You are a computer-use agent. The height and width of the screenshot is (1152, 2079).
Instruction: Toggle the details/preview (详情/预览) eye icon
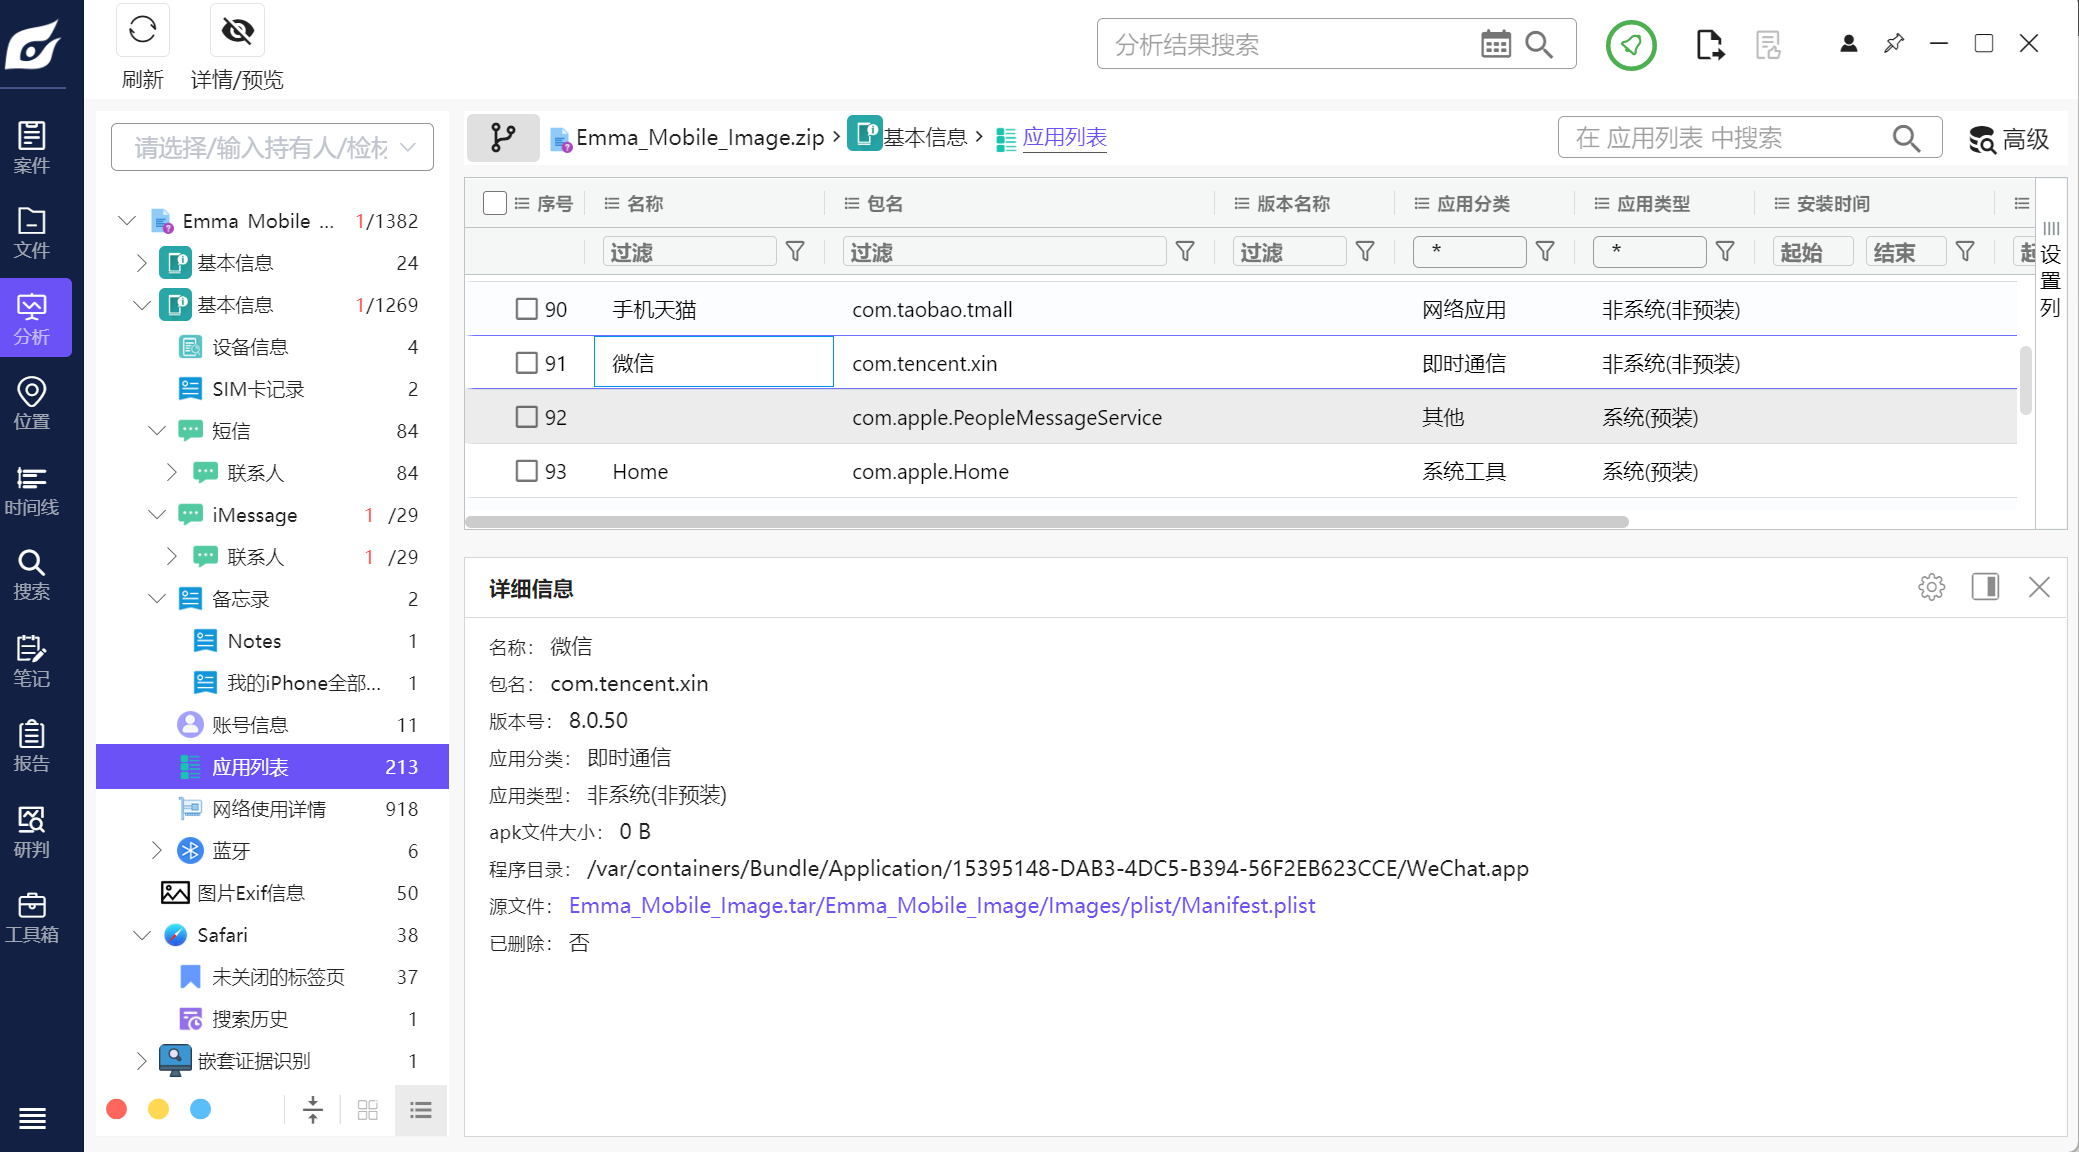click(x=237, y=31)
